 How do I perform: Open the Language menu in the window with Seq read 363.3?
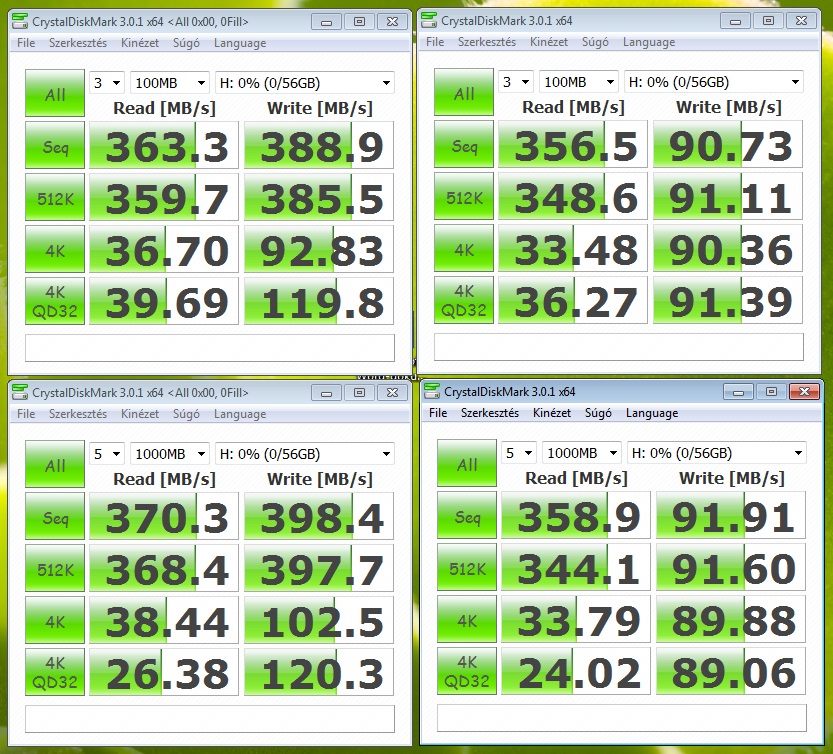[x=240, y=43]
